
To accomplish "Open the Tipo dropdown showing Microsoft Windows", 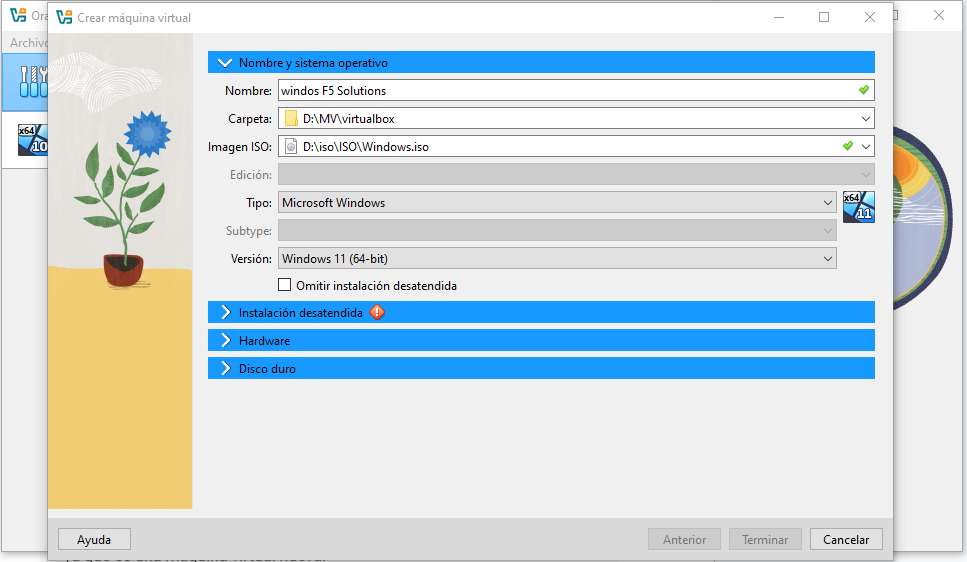I will pos(557,202).
